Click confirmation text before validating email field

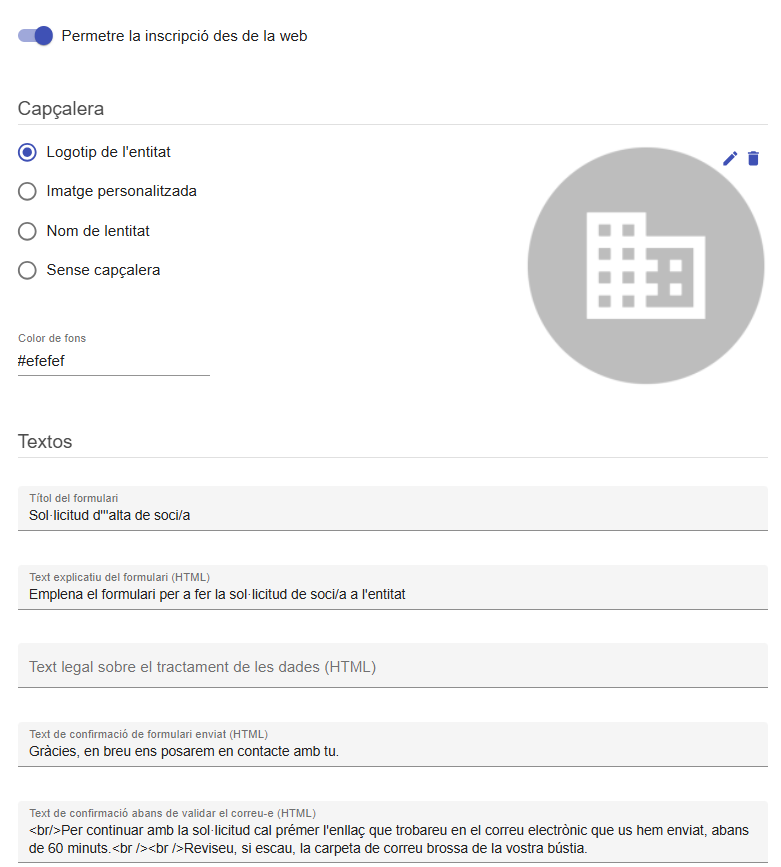[x=393, y=832]
